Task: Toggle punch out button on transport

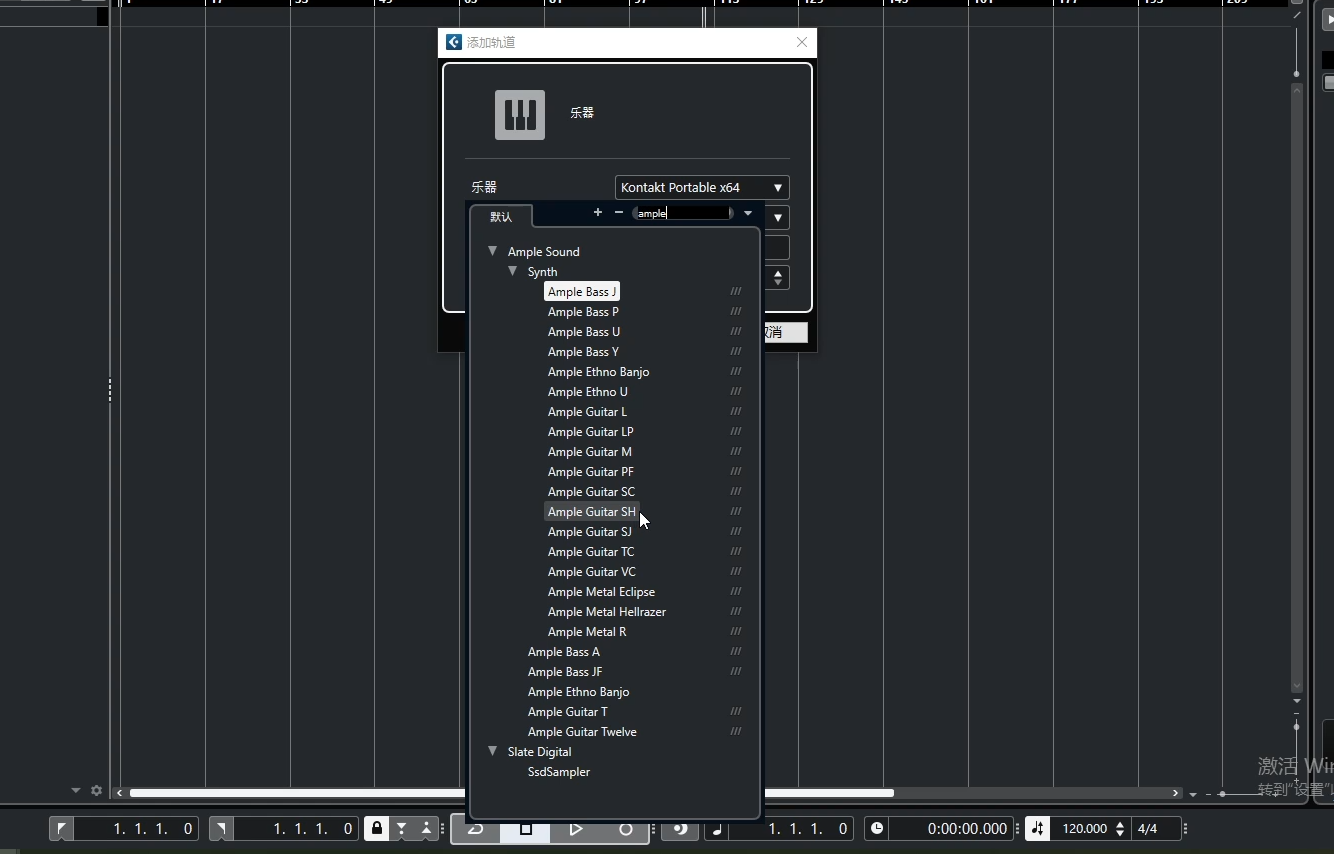Action: [x=425, y=828]
